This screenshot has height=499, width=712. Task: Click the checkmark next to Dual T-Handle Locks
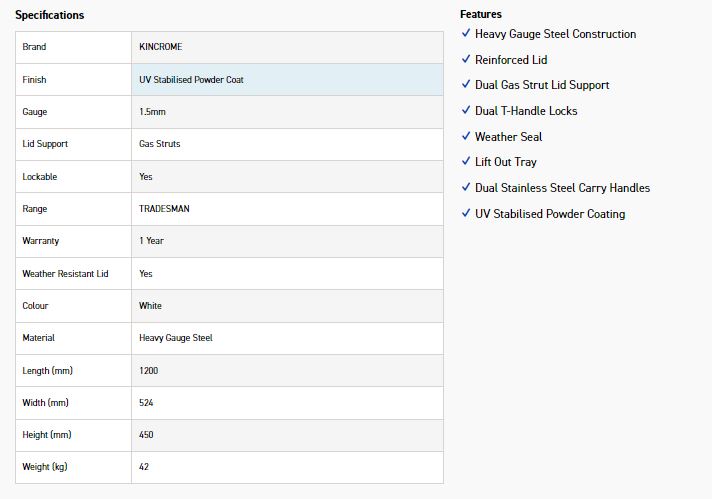[466, 110]
